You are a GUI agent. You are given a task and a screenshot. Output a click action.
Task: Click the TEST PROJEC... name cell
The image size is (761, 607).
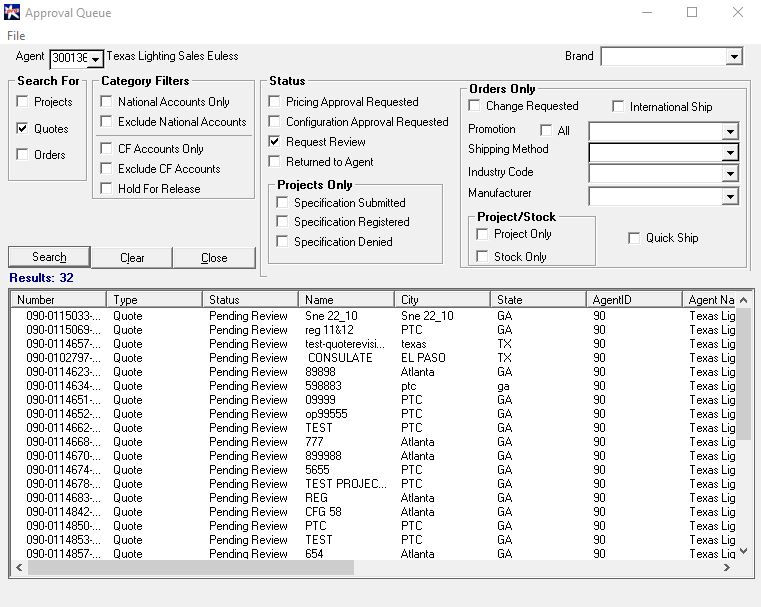(x=346, y=484)
